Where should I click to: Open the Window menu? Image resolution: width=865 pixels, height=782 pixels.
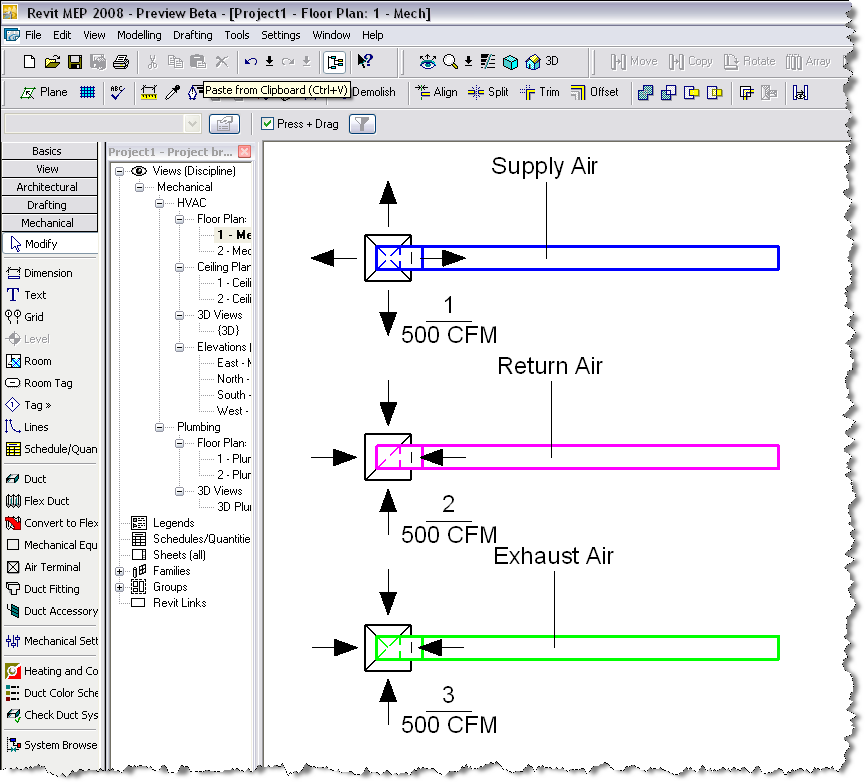coord(331,35)
